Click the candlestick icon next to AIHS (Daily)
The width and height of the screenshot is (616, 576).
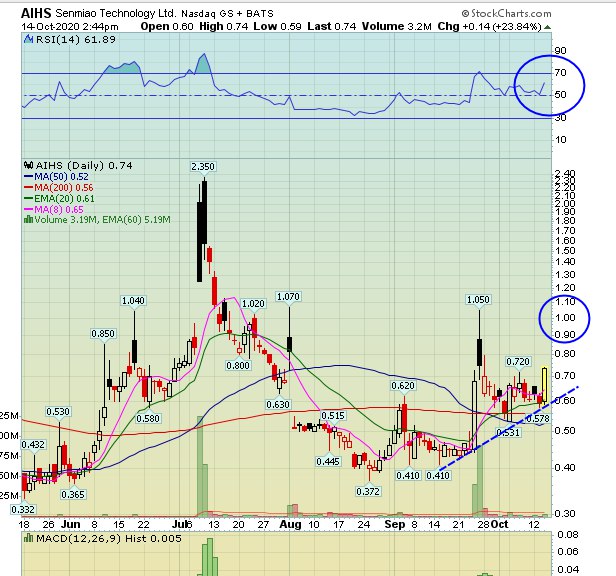click(29, 165)
